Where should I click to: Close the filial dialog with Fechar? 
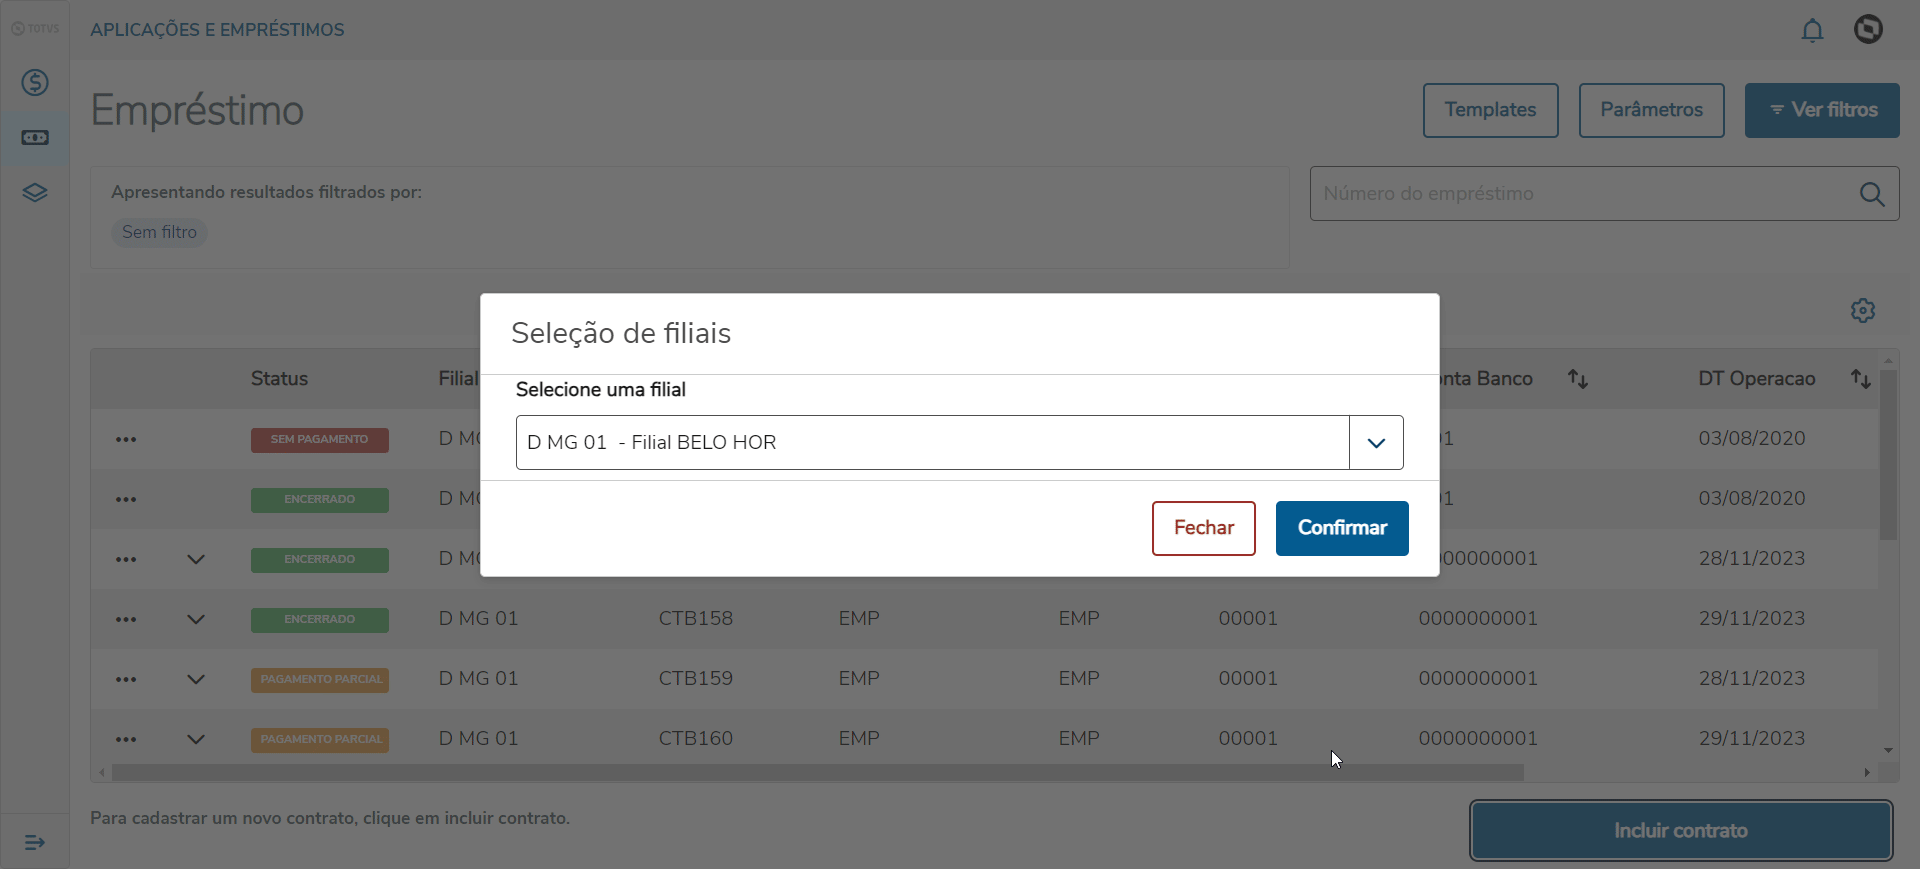(1203, 528)
